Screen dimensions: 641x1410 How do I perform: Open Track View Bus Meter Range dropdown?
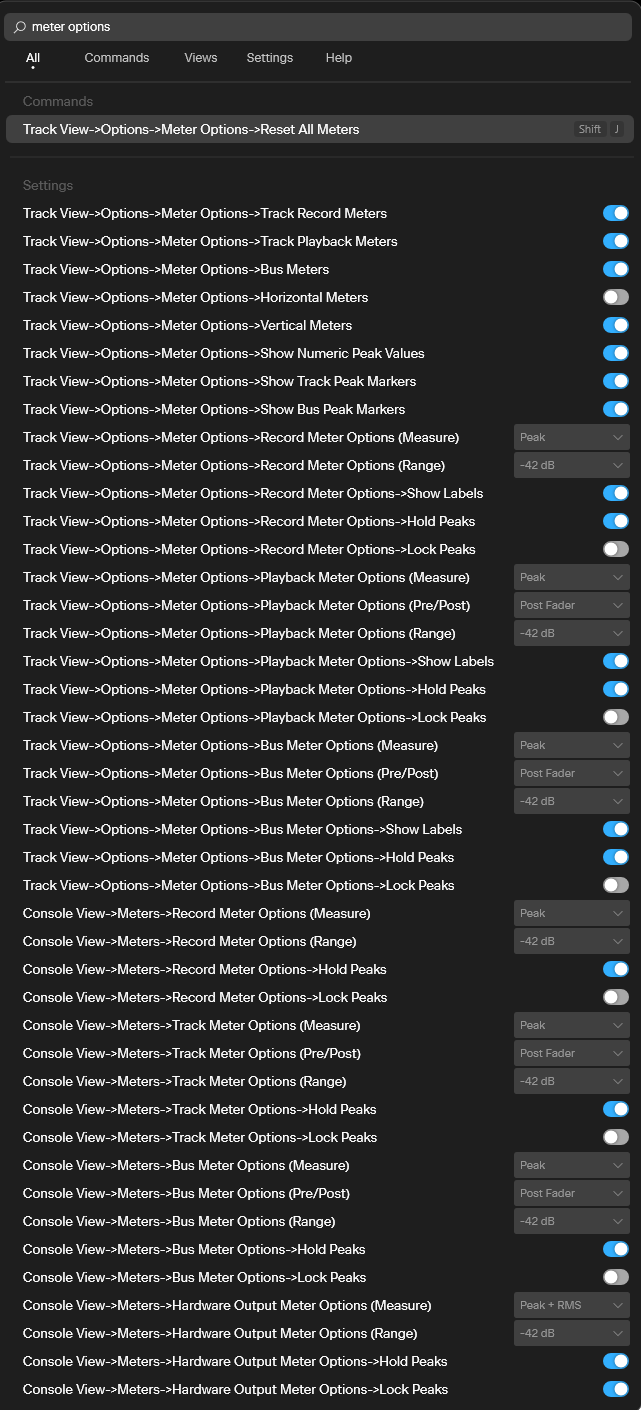tap(571, 801)
